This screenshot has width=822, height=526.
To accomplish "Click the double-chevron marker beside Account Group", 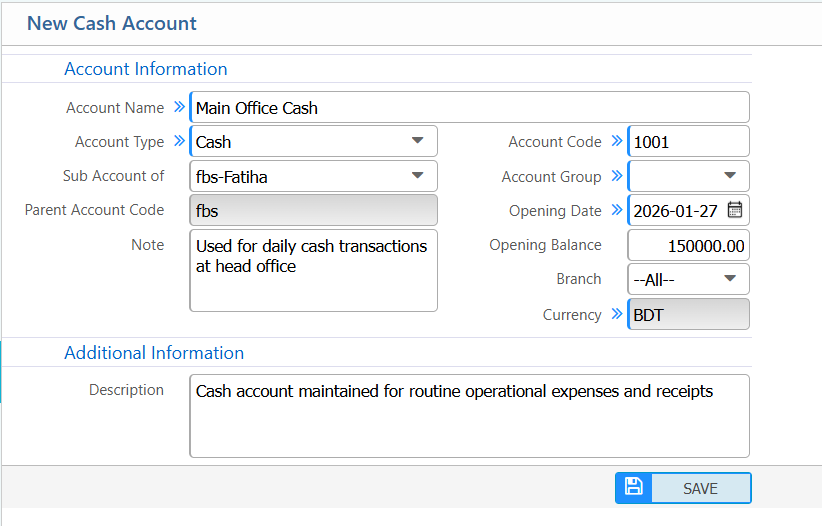I will pos(617,176).
